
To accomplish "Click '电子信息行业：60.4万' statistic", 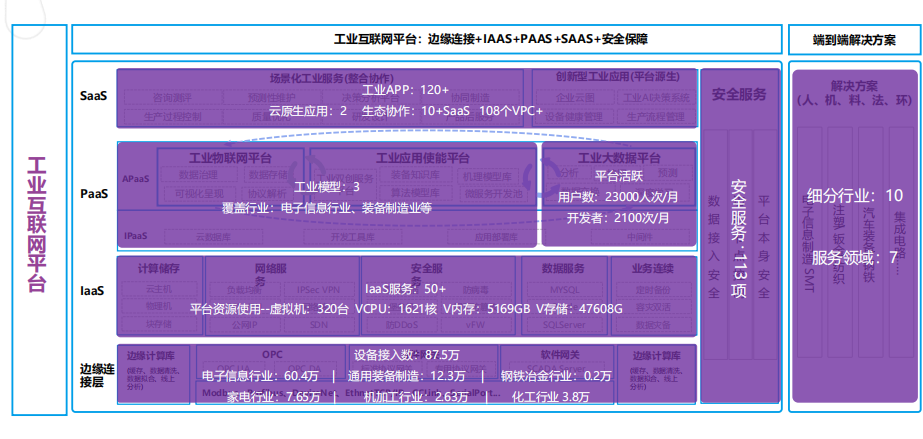I will coord(261,376).
